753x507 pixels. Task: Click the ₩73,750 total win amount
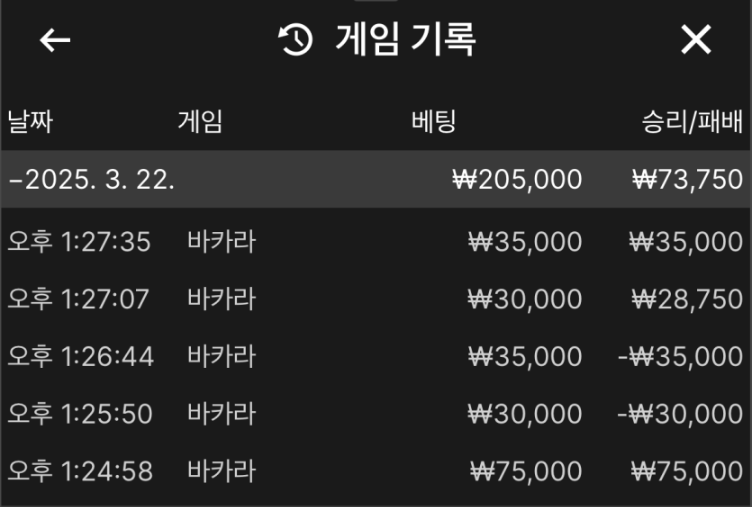click(x=688, y=180)
